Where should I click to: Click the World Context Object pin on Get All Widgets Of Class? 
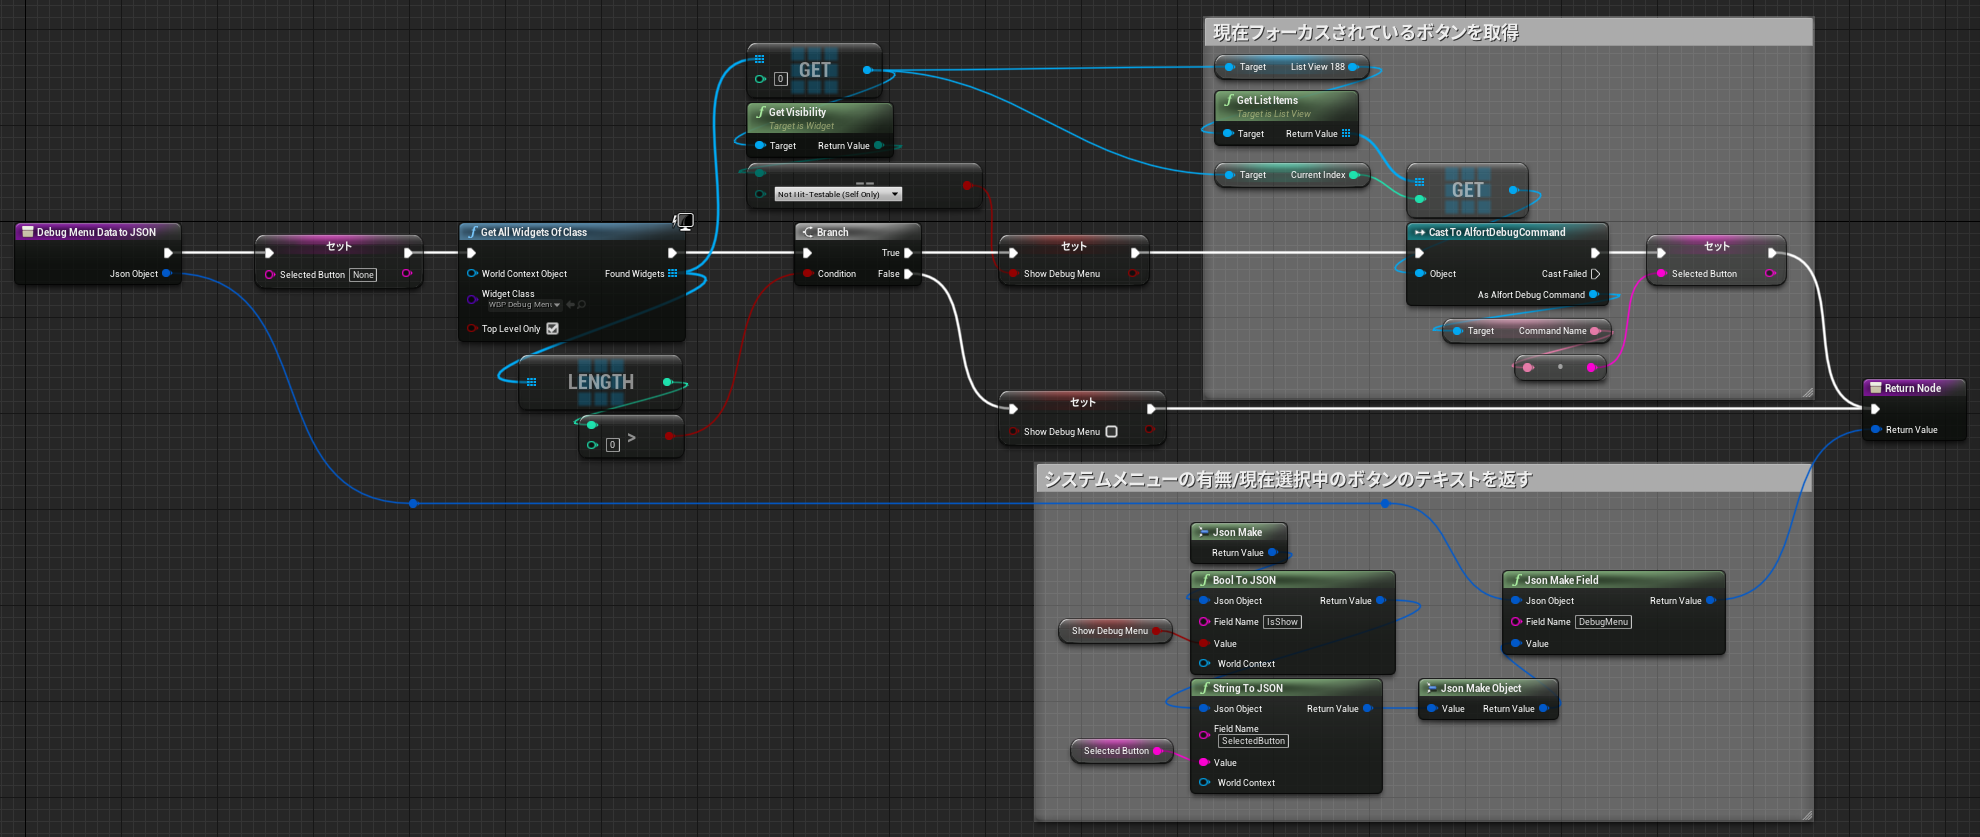(472, 273)
